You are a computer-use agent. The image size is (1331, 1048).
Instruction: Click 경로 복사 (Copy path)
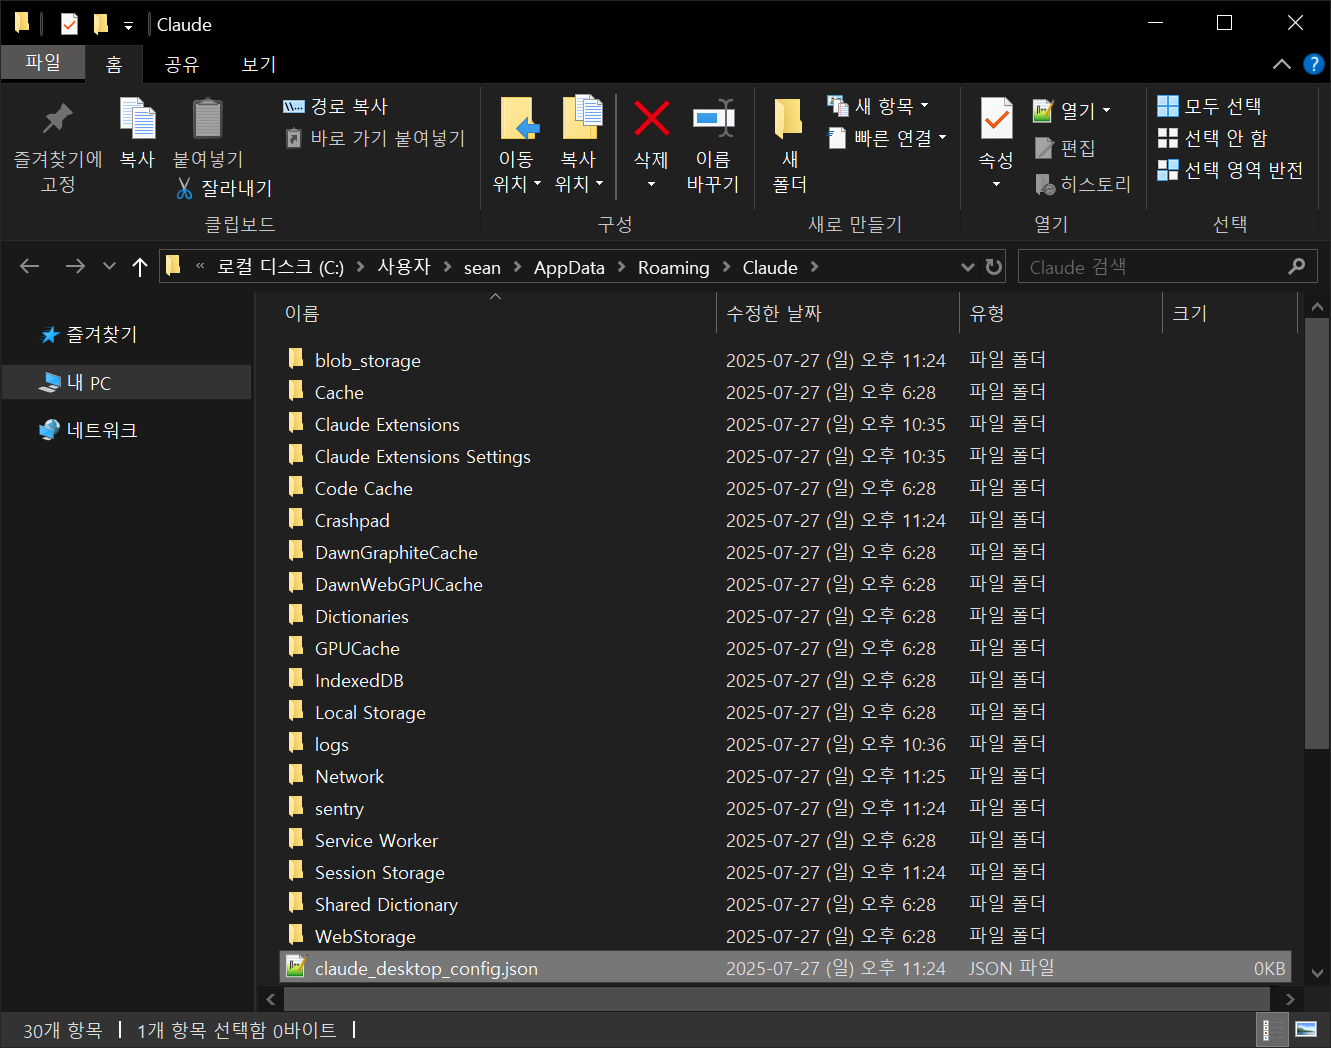336,106
